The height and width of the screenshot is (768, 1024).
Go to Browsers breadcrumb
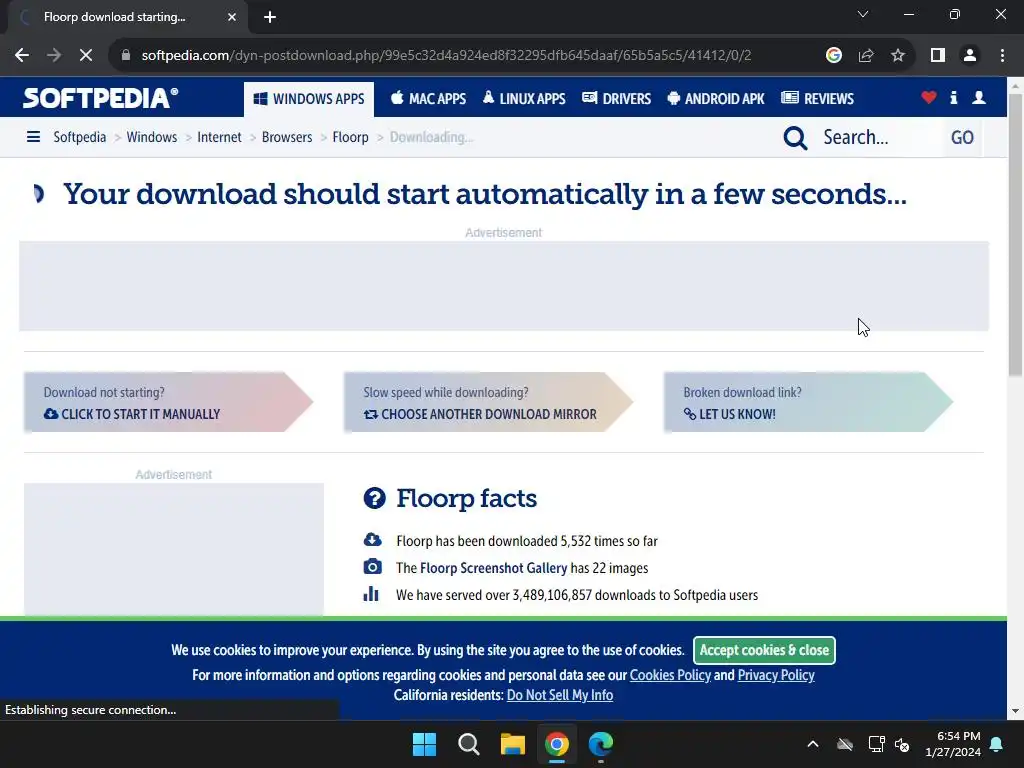pos(287,137)
